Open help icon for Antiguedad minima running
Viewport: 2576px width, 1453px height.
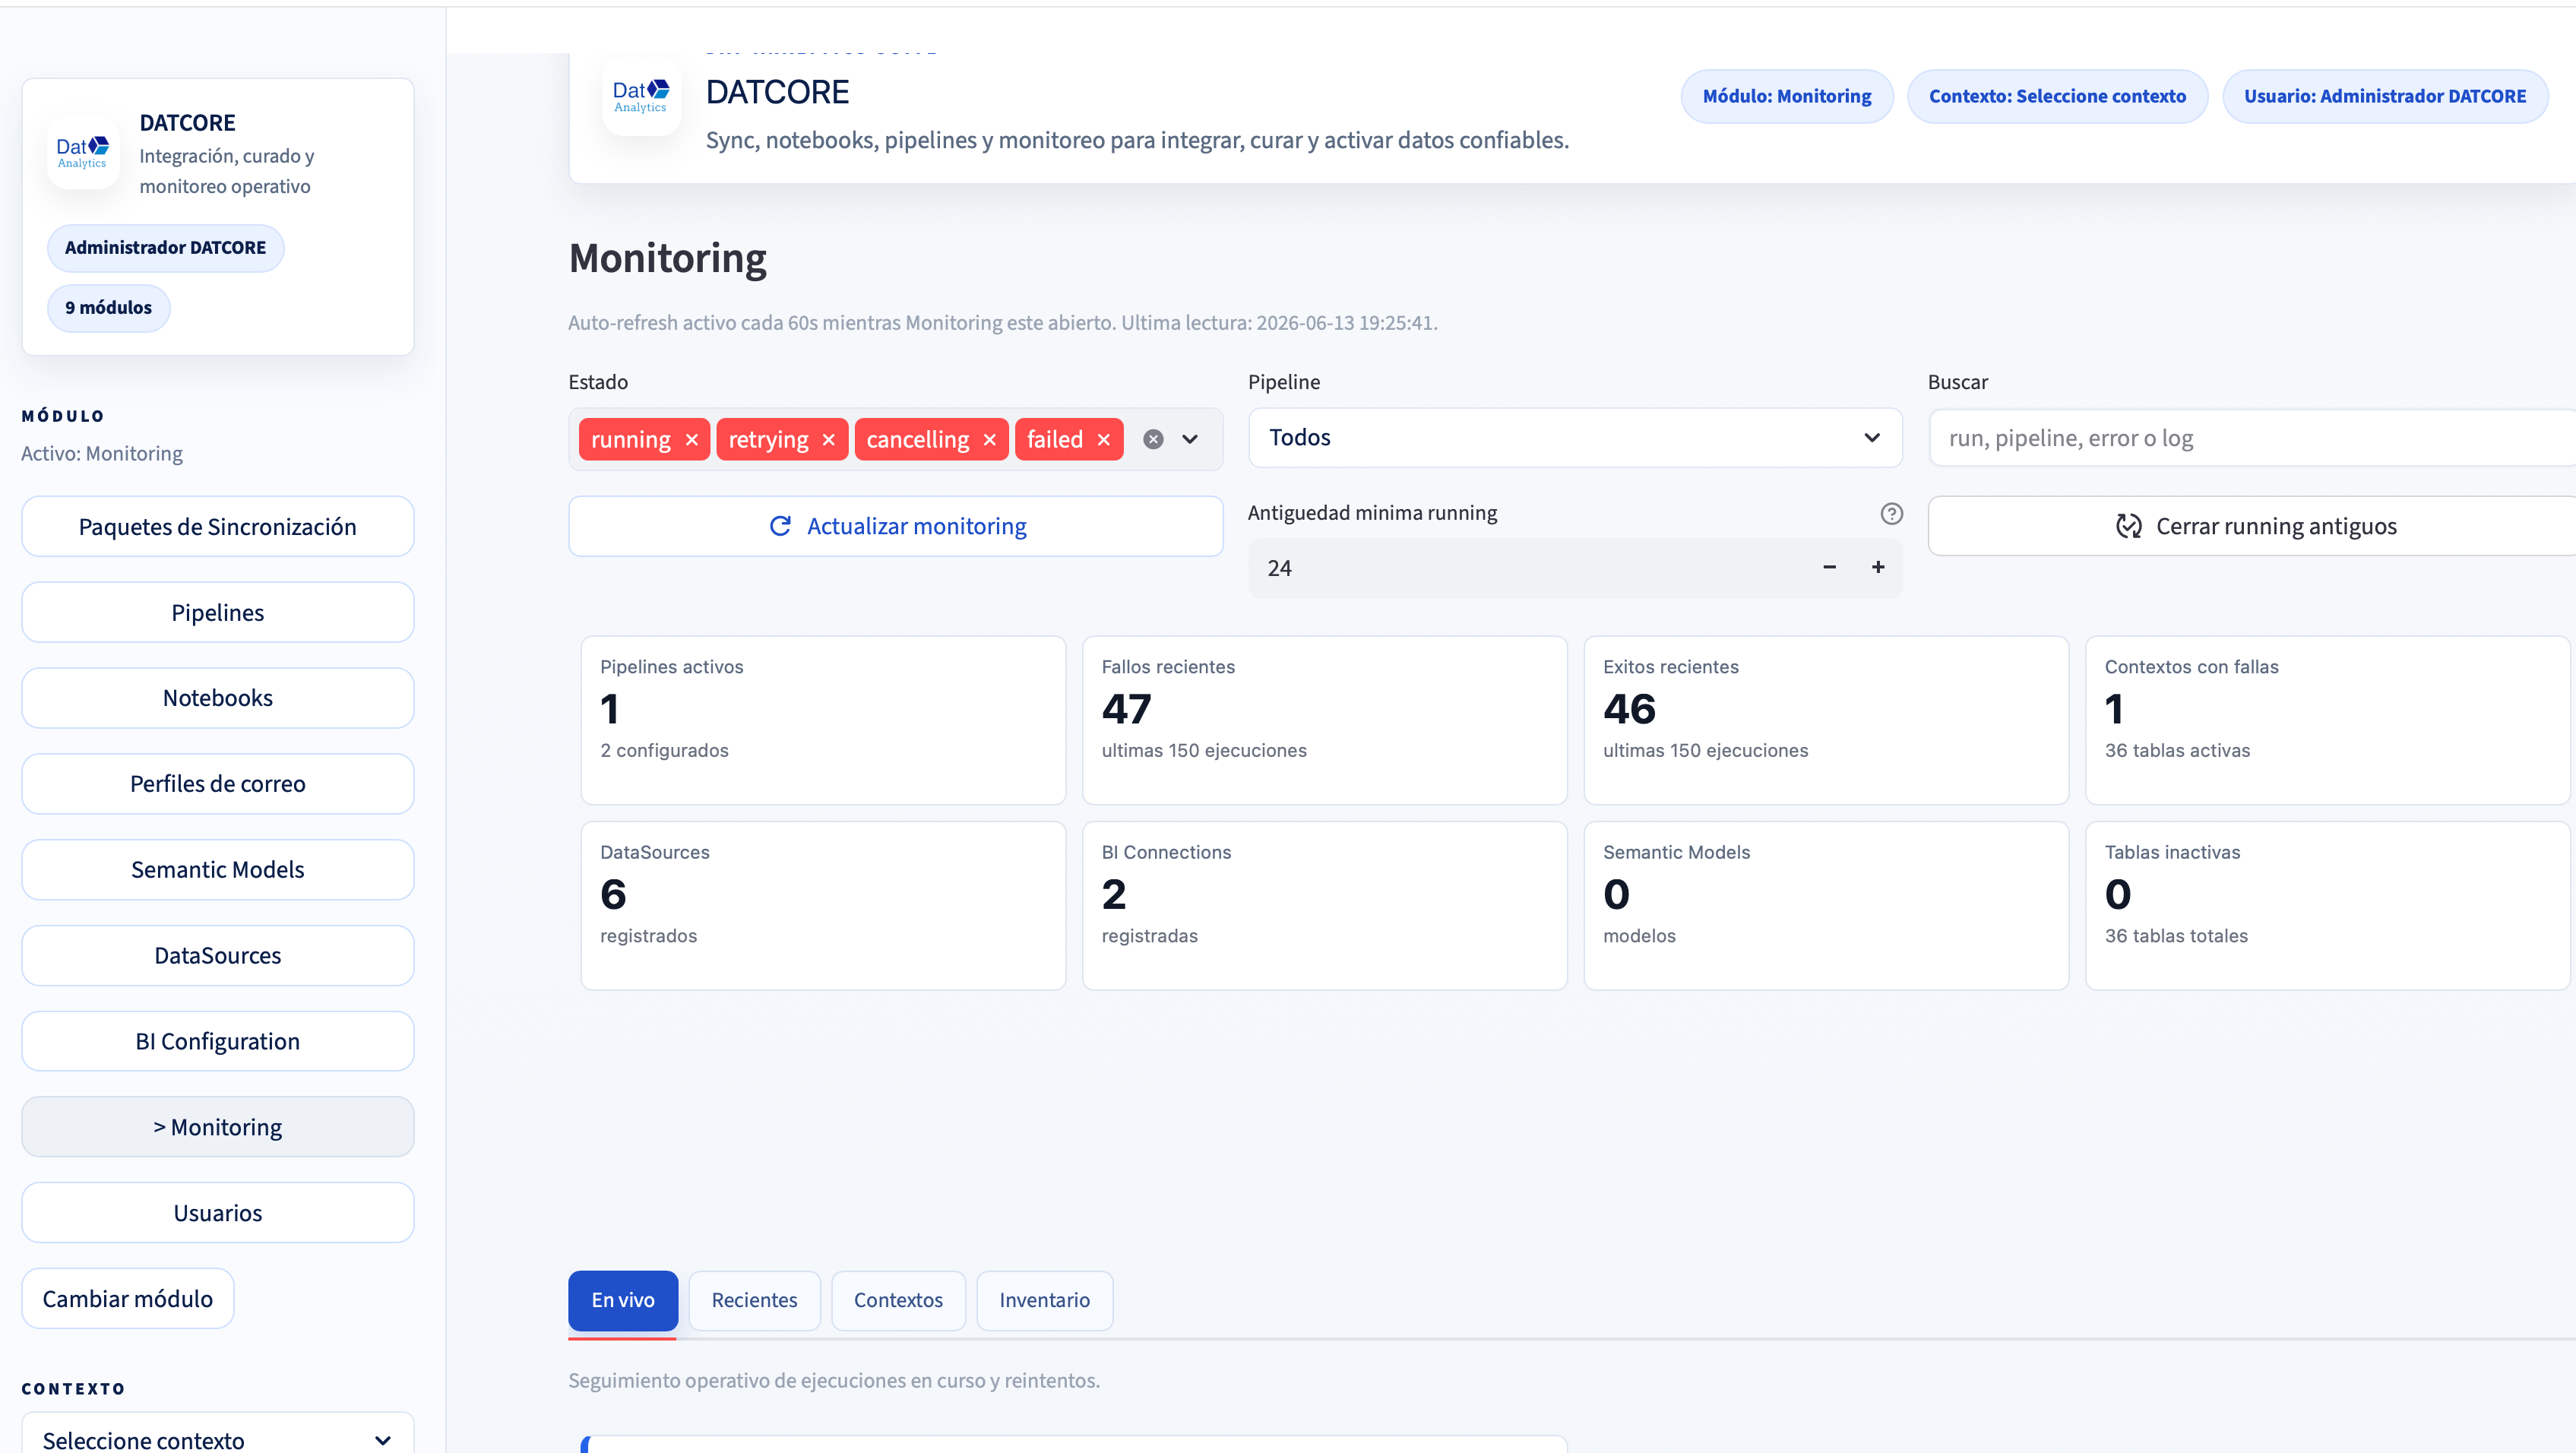1891,513
